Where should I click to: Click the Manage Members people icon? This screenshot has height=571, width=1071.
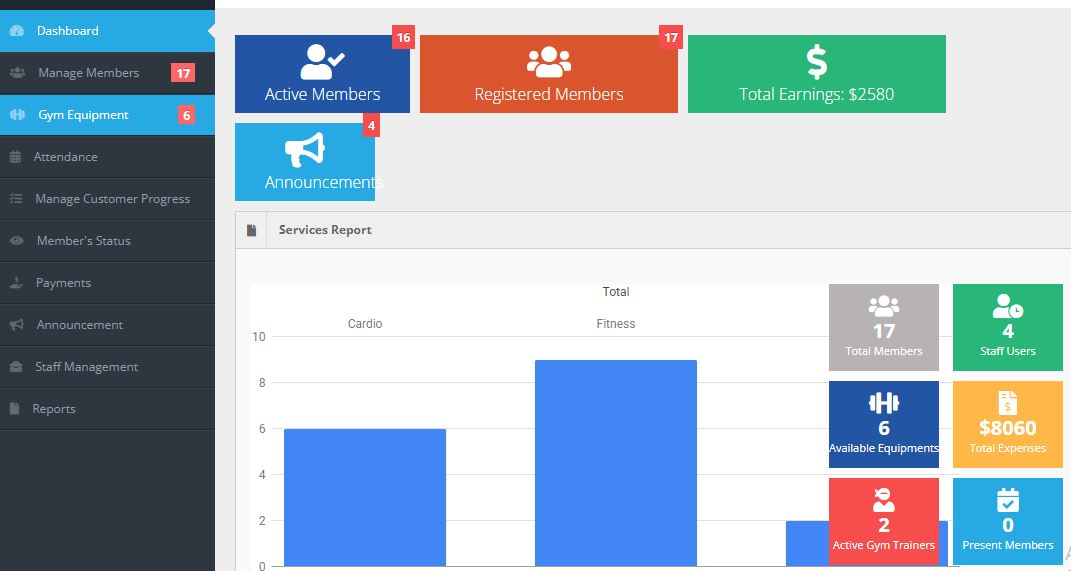(18, 72)
